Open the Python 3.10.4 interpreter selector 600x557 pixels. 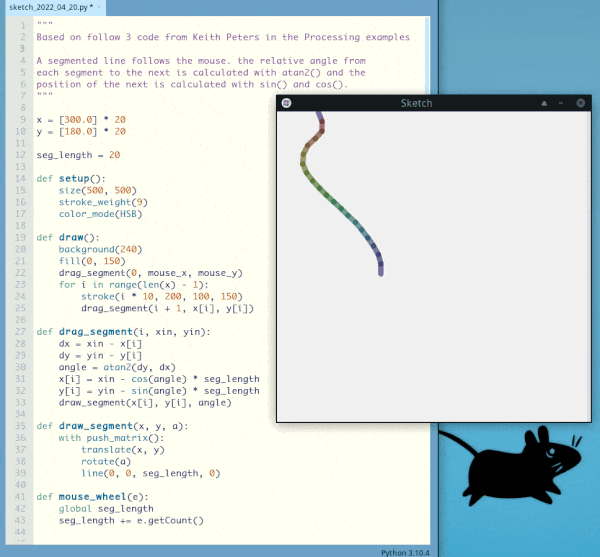click(x=406, y=551)
